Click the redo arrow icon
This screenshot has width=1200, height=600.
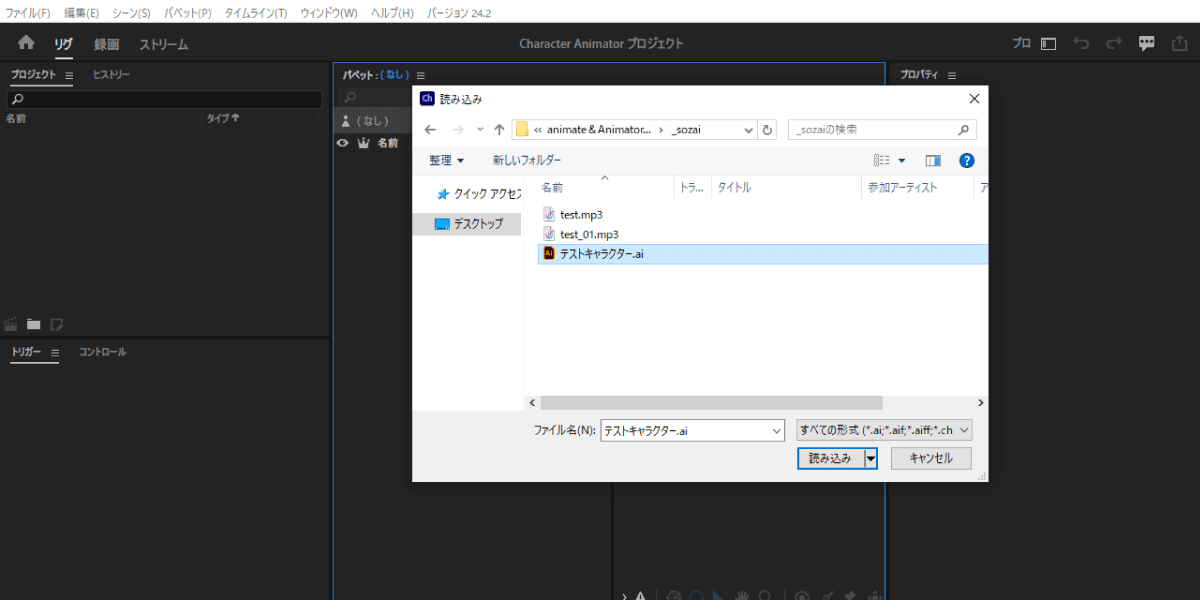(x=1114, y=44)
